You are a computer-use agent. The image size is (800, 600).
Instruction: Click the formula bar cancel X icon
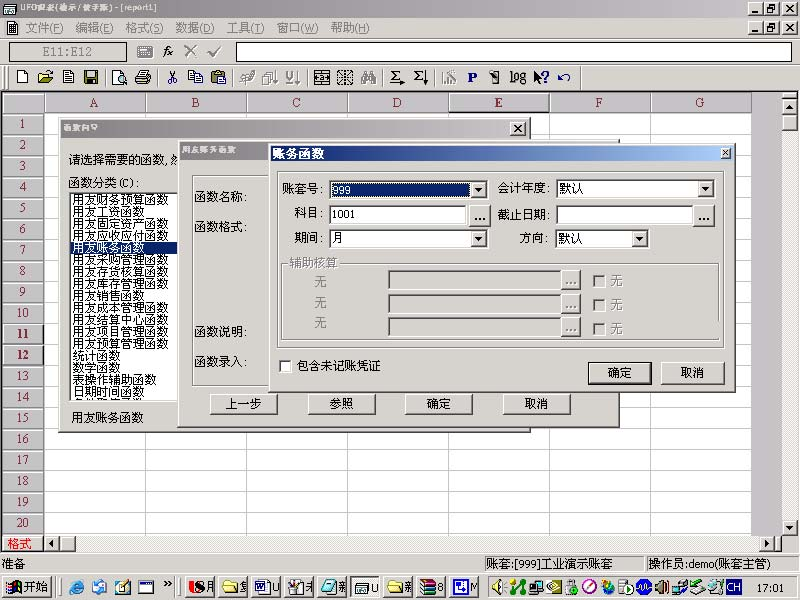point(190,51)
